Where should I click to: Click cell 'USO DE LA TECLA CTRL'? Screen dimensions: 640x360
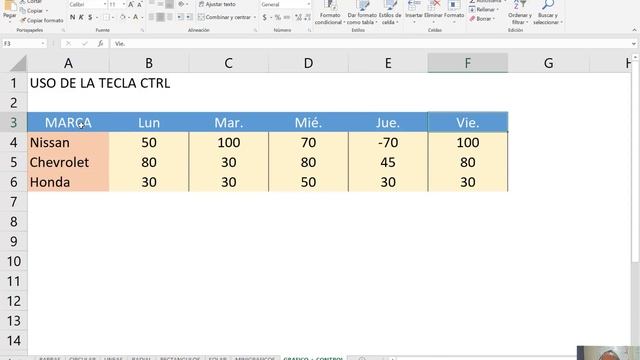[100, 83]
